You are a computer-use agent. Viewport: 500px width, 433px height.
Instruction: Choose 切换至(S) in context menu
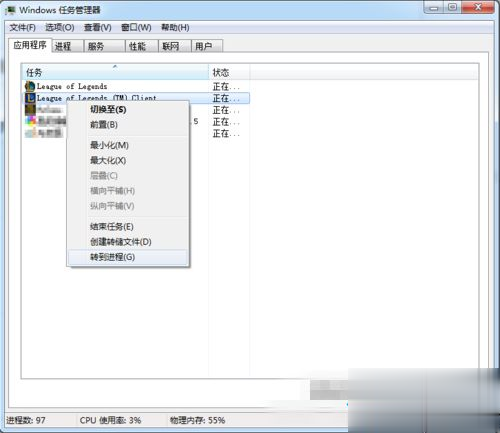[x=128, y=110]
